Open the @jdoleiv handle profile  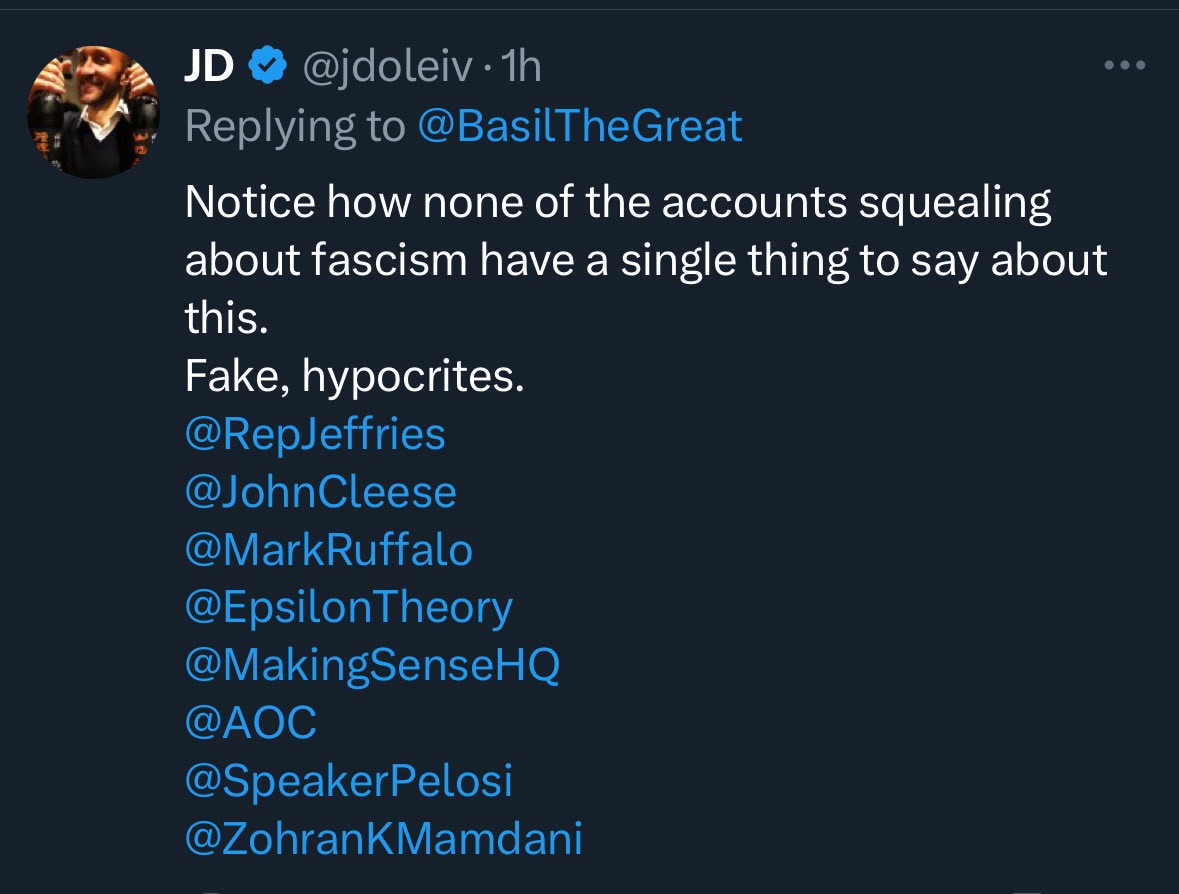[x=387, y=67]
